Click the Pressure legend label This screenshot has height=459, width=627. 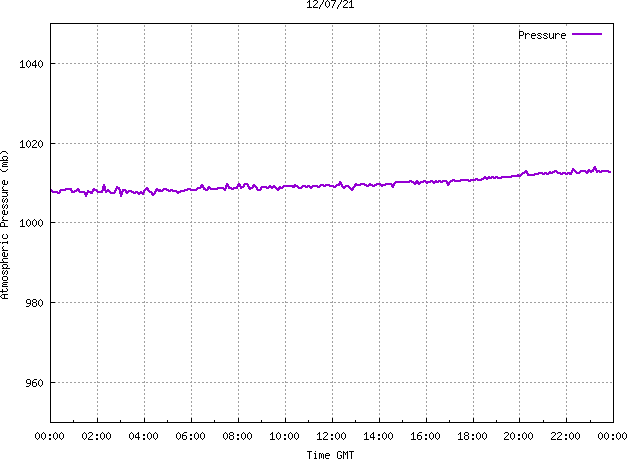pos(542,35)
